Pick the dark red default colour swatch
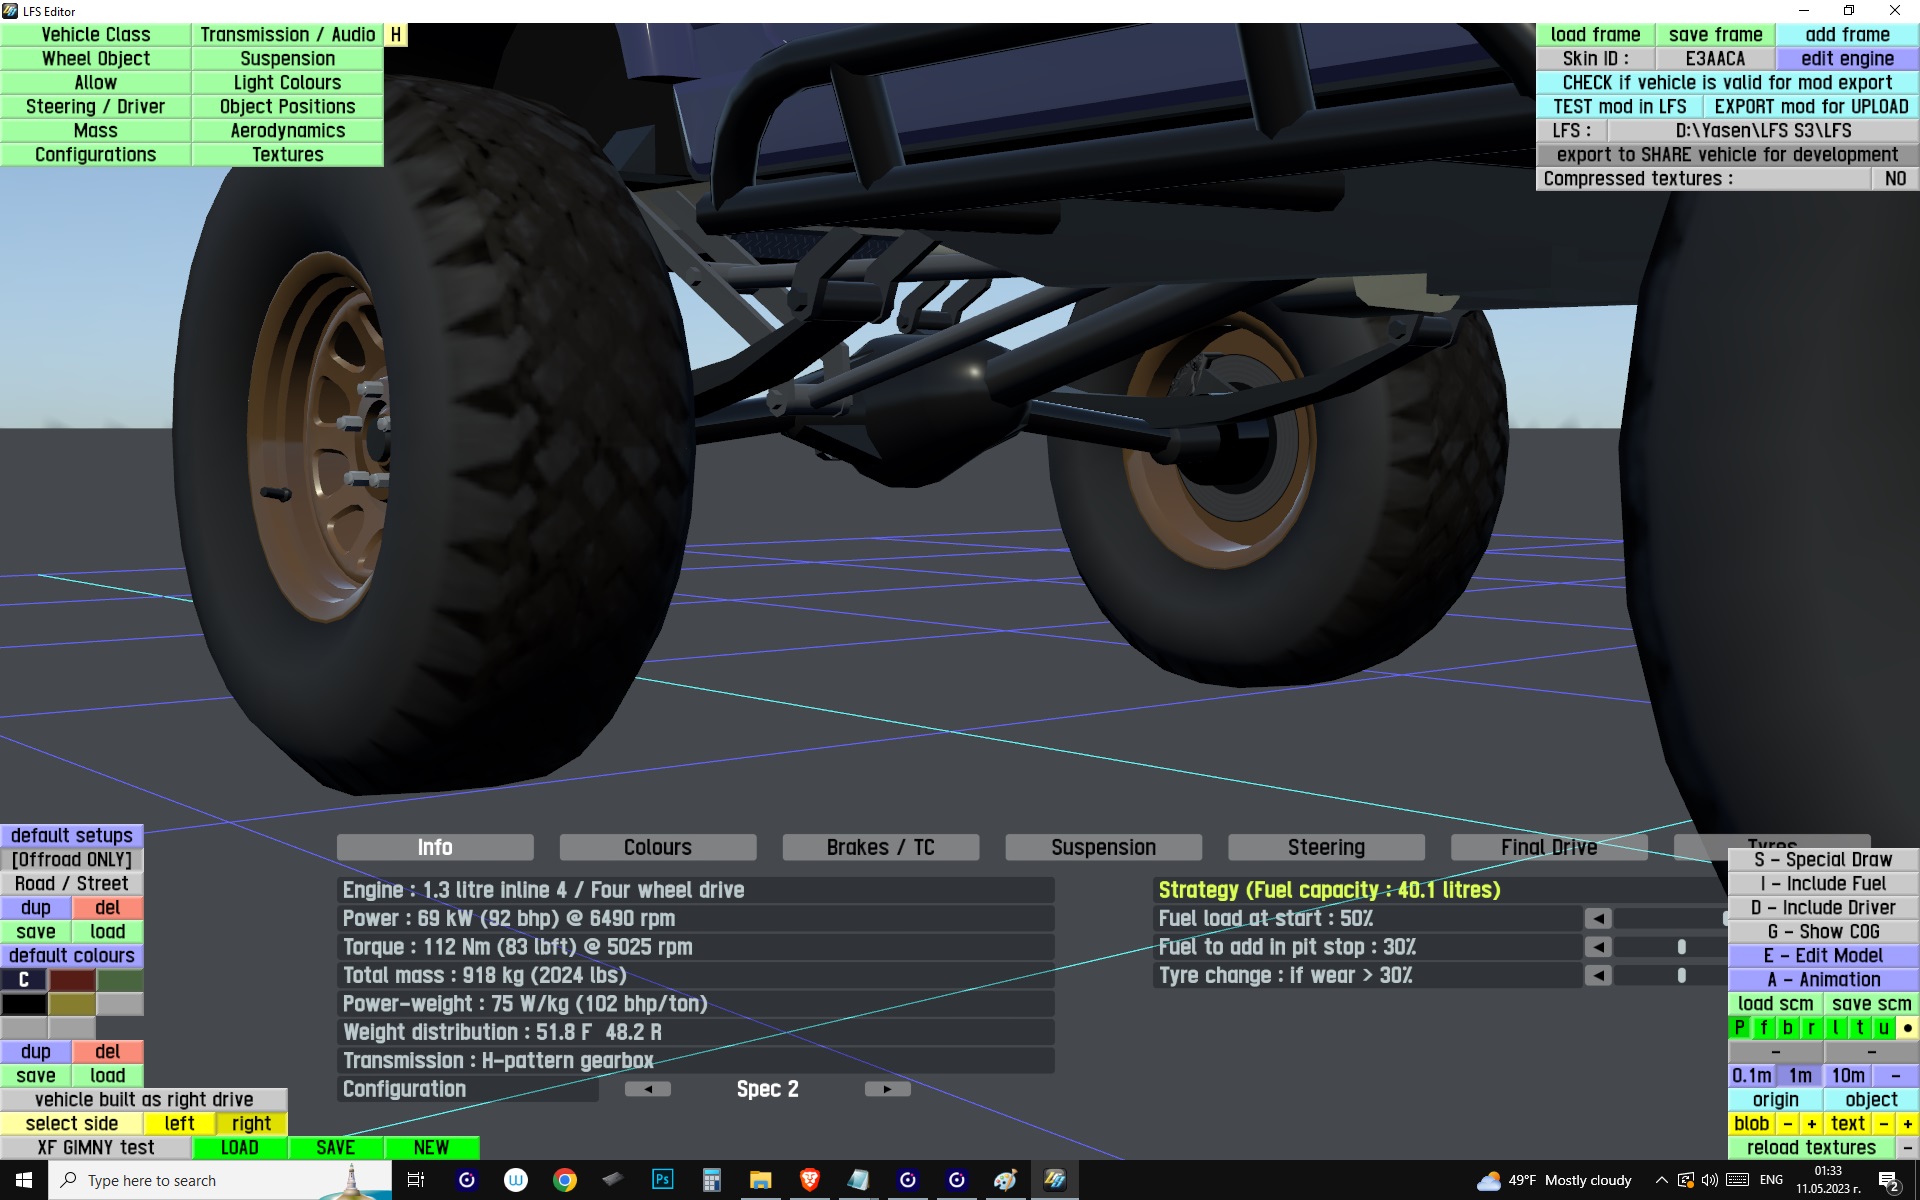The width and height of the screenshot is (1920, 1200). 72,980
